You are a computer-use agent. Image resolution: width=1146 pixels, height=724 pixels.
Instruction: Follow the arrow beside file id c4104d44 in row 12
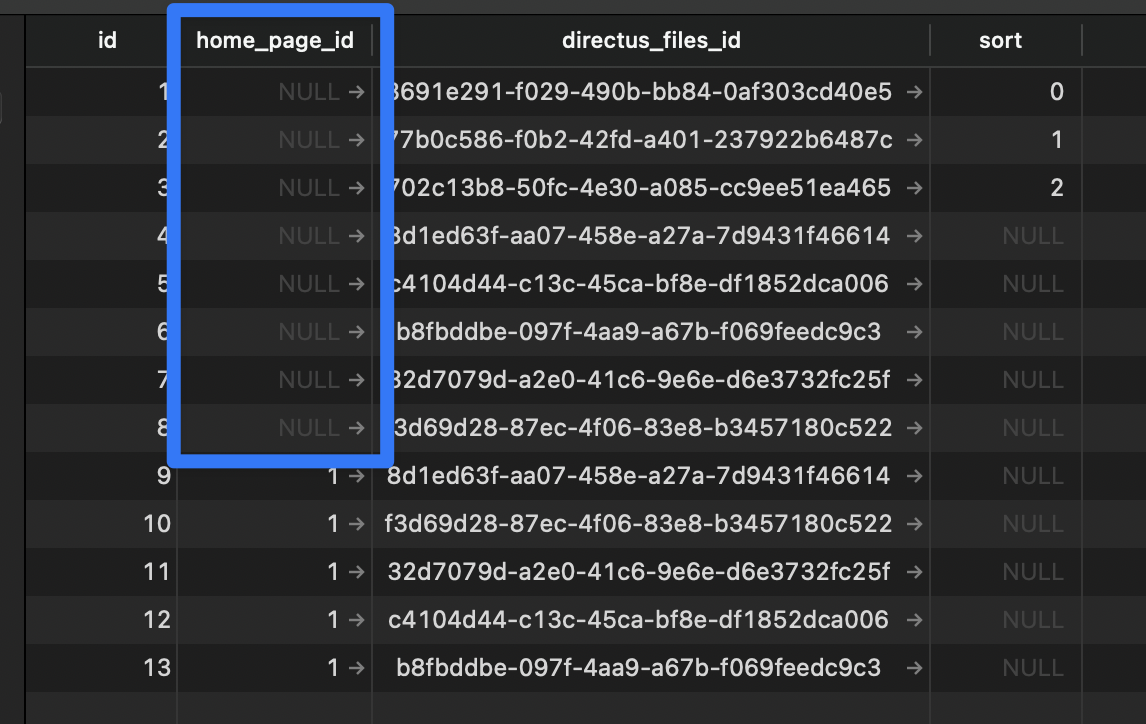click(913, 619)
